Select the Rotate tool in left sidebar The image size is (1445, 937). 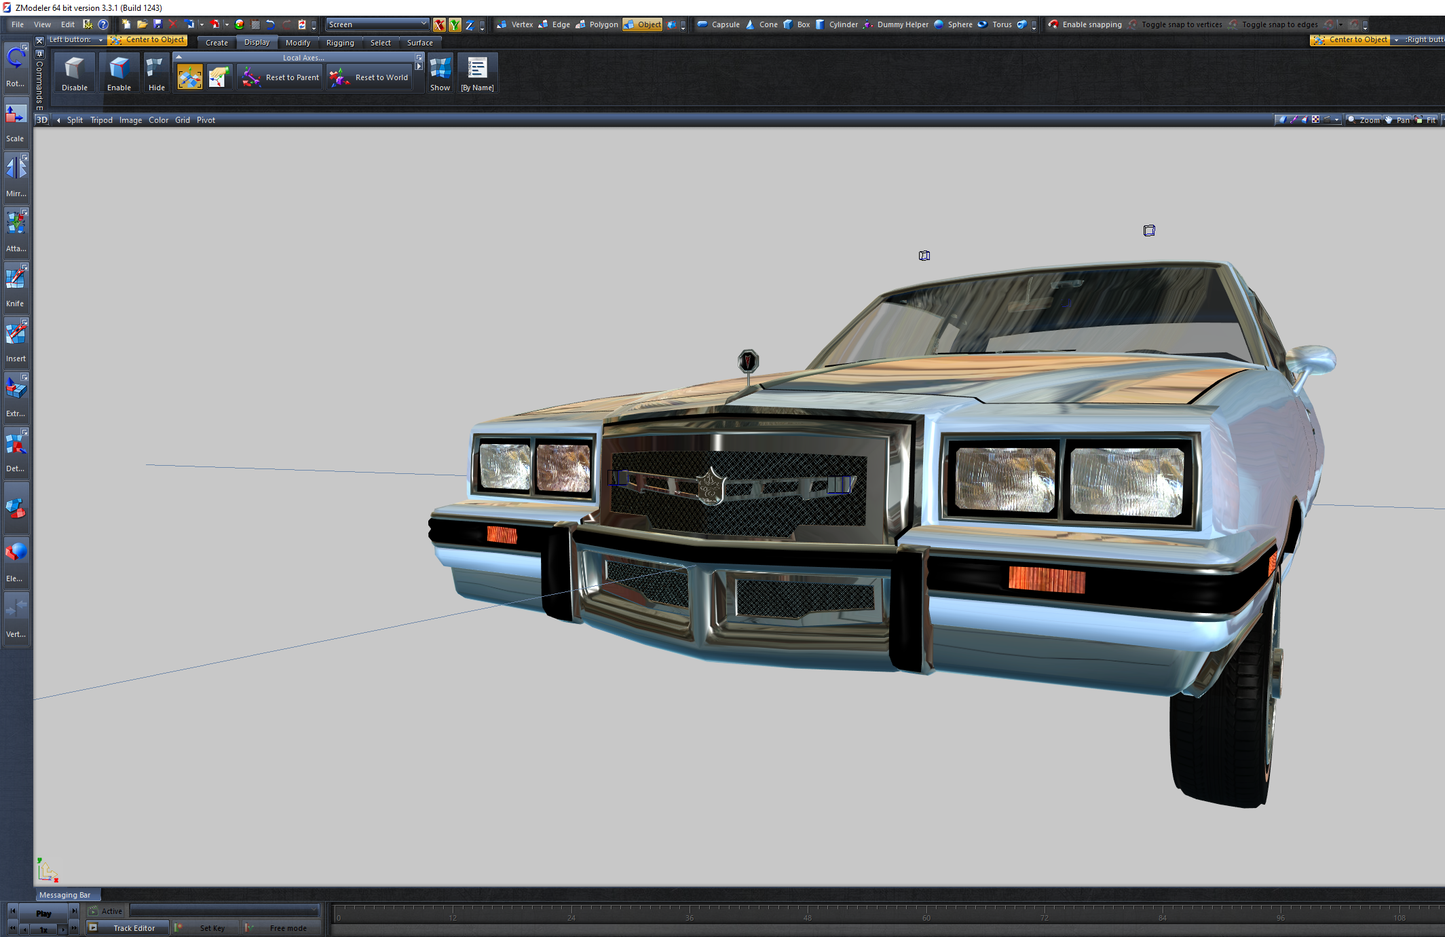point(16,66)
